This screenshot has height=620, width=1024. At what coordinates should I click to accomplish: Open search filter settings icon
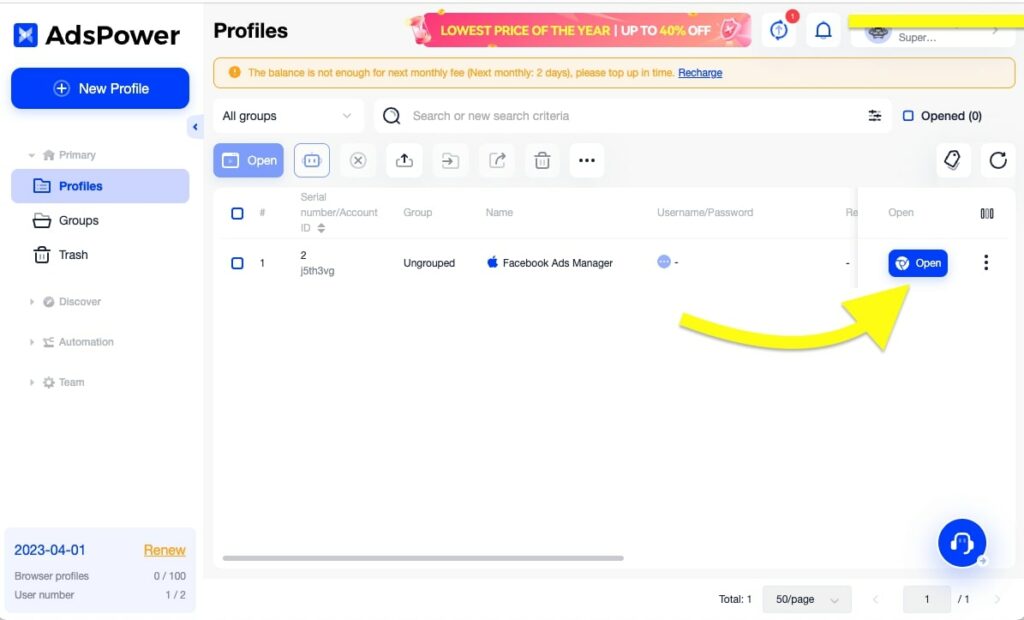[x=874, y=116]
